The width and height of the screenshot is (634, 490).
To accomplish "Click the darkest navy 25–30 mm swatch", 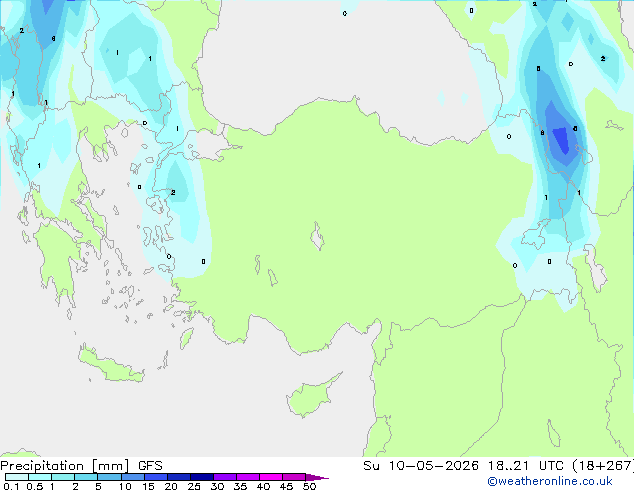I will (202, 477).
